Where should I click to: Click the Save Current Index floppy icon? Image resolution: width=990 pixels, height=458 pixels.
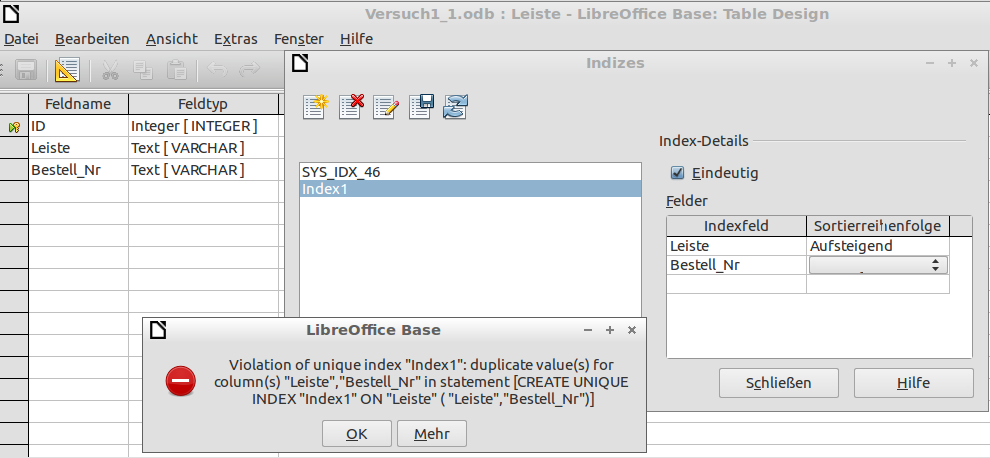420,106
